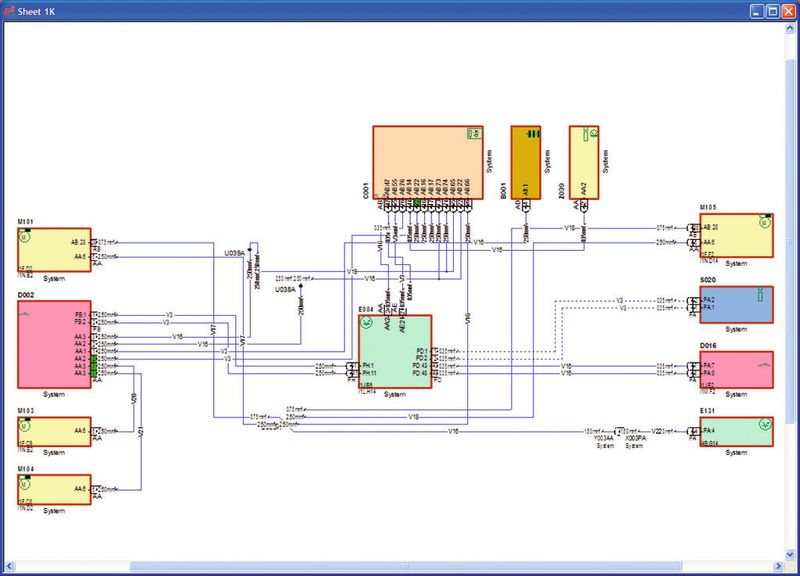Click the battery symbol icon in B001
This screenshot has width=800, height=576.
click(533, 133)
